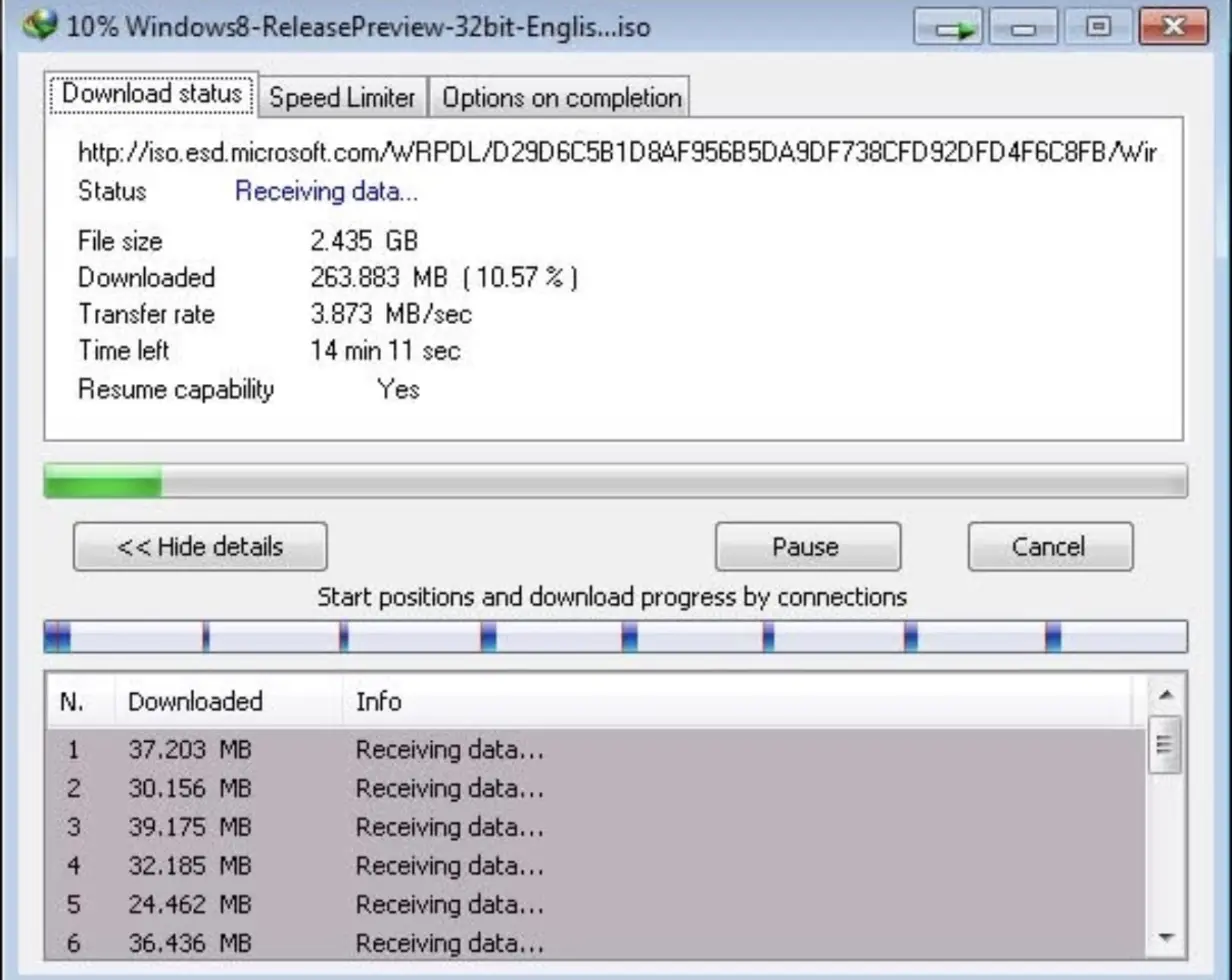Open the Options on completion tab
Screen dimensions: 1232x980
click(561, 97)
